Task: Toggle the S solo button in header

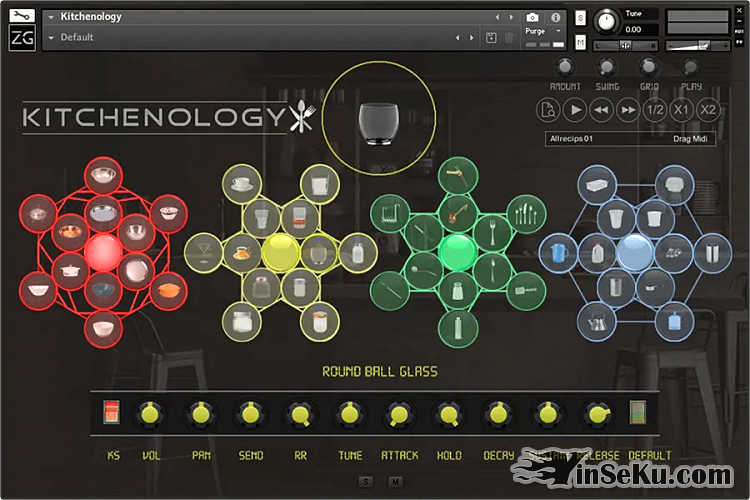Action: click(581, 17)
